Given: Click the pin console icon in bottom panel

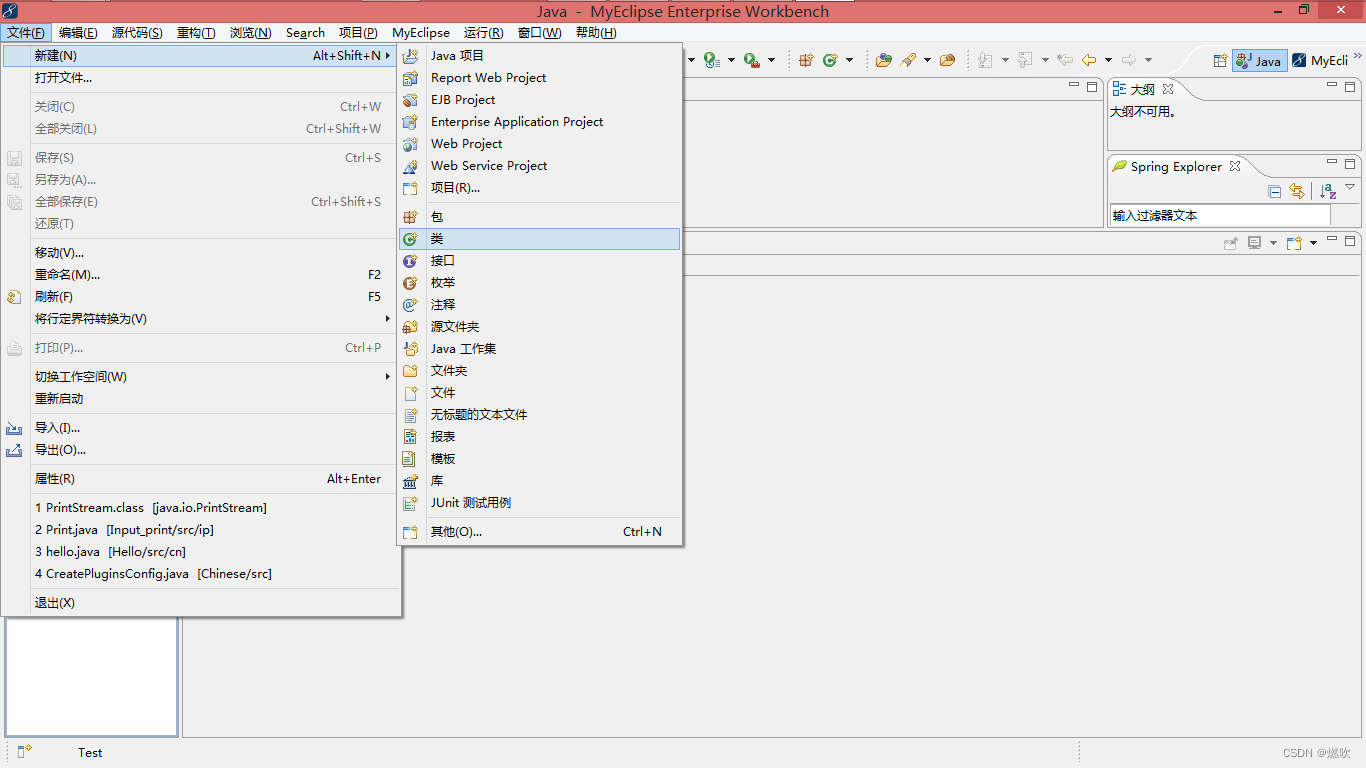Looking at the screenshot, I should [x=1231, y=242].
